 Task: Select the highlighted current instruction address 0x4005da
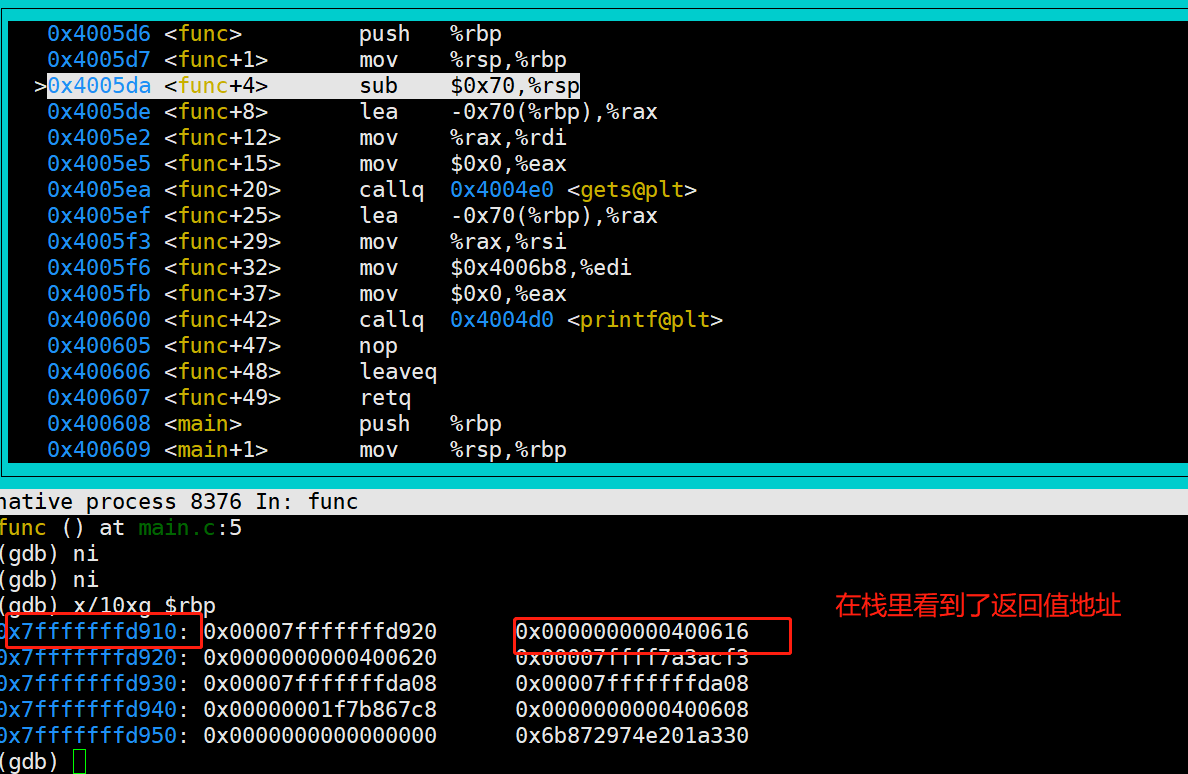coord(98,86)
